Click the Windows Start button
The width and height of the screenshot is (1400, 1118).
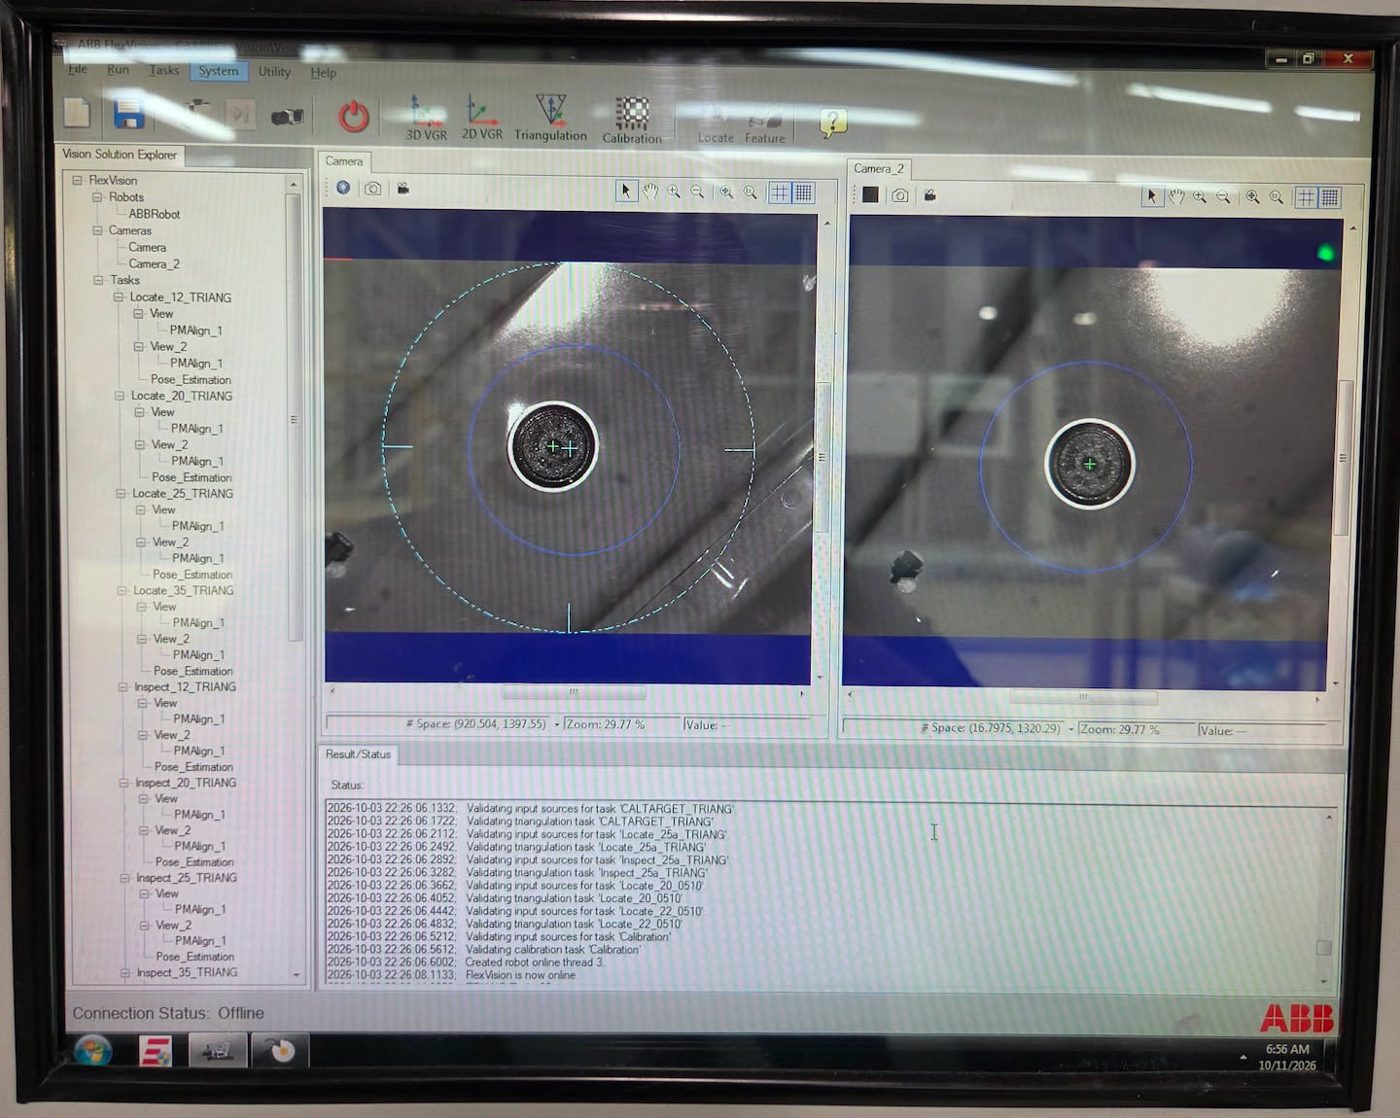coord(93,1051)
